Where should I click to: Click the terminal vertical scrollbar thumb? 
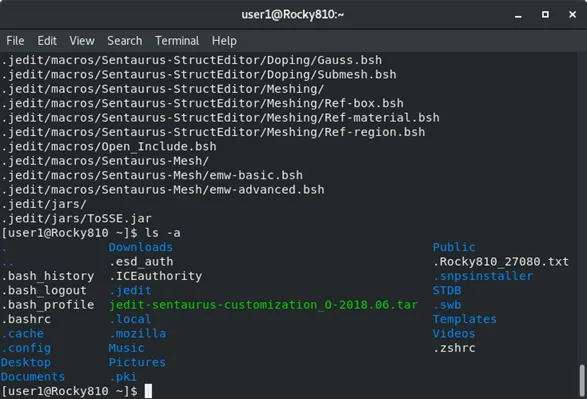point(582,380)
